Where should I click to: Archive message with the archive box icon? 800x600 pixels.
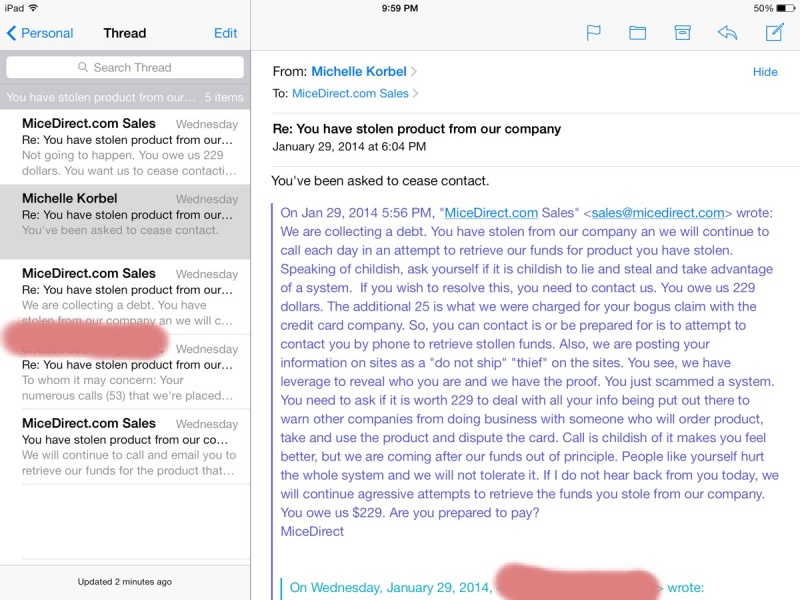coord(683,33)
